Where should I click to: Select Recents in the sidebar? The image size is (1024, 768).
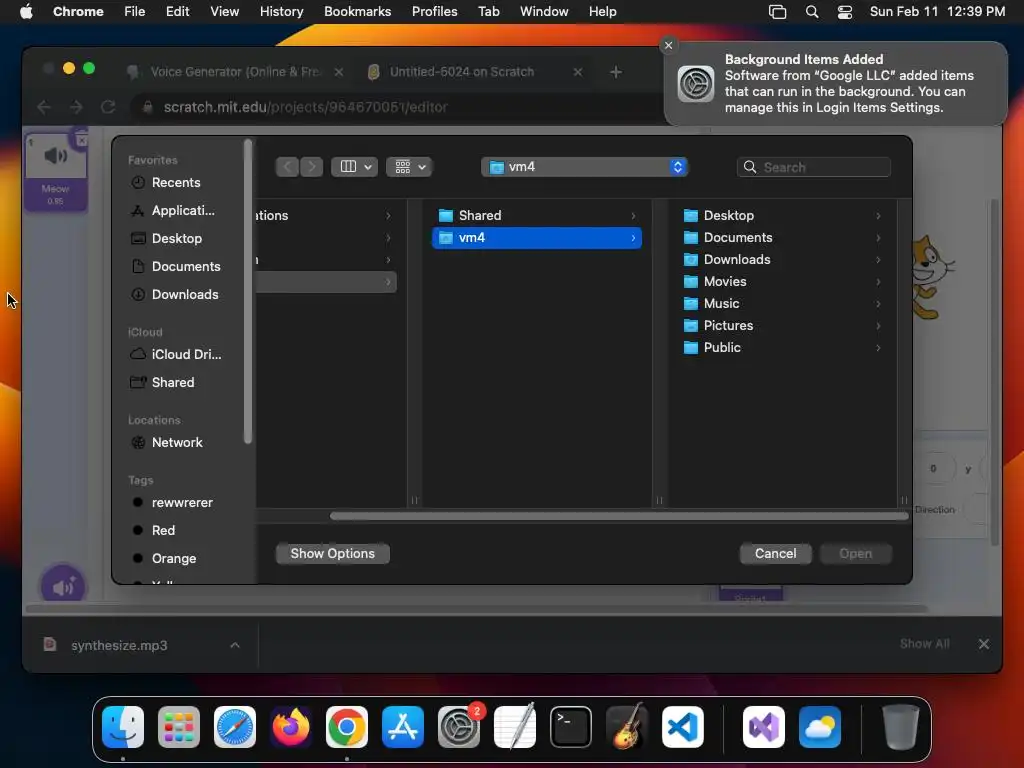(176, 183)
